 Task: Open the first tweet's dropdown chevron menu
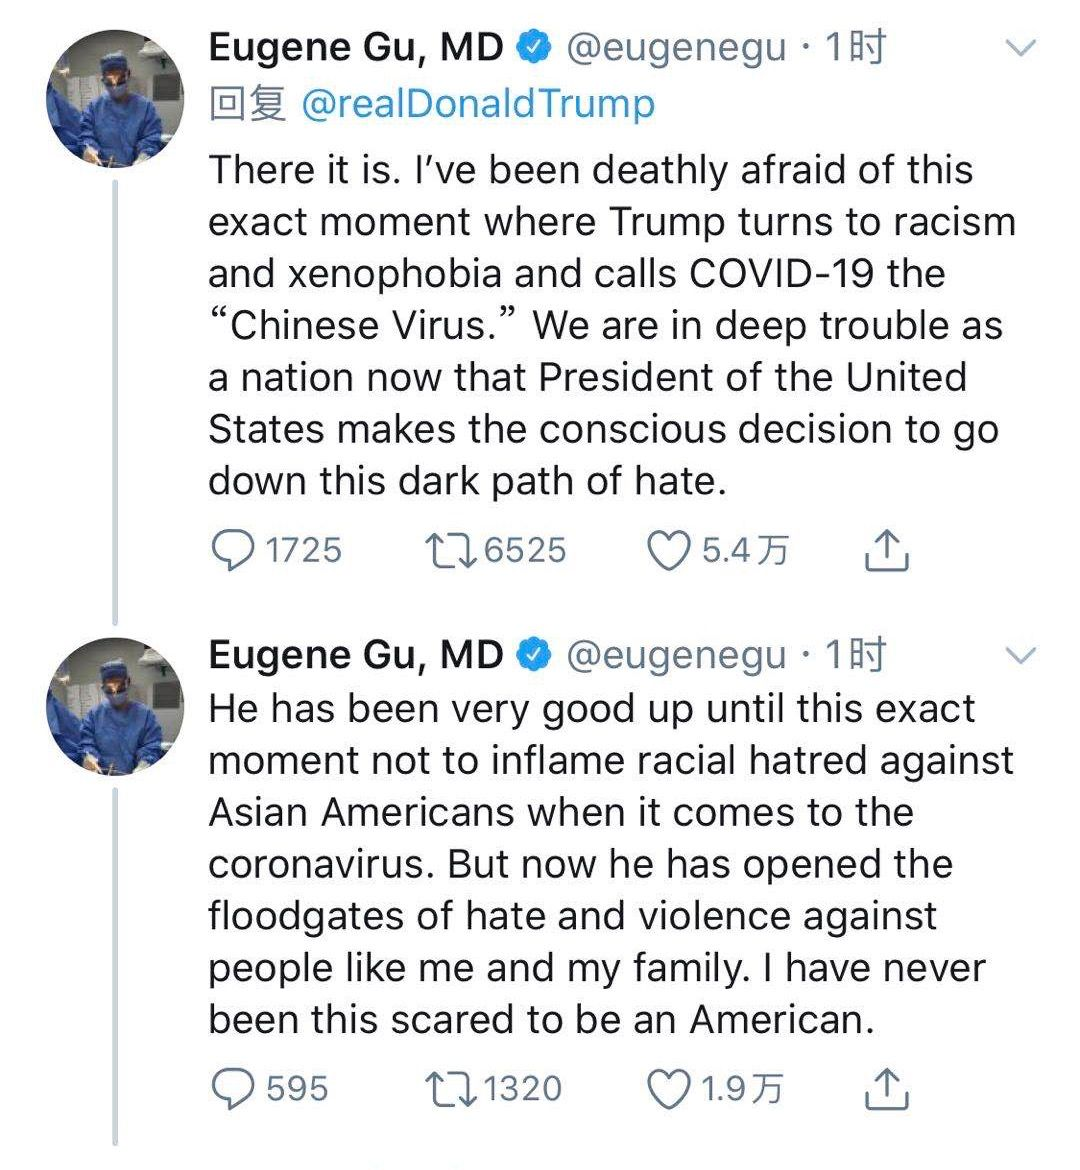1021,48
